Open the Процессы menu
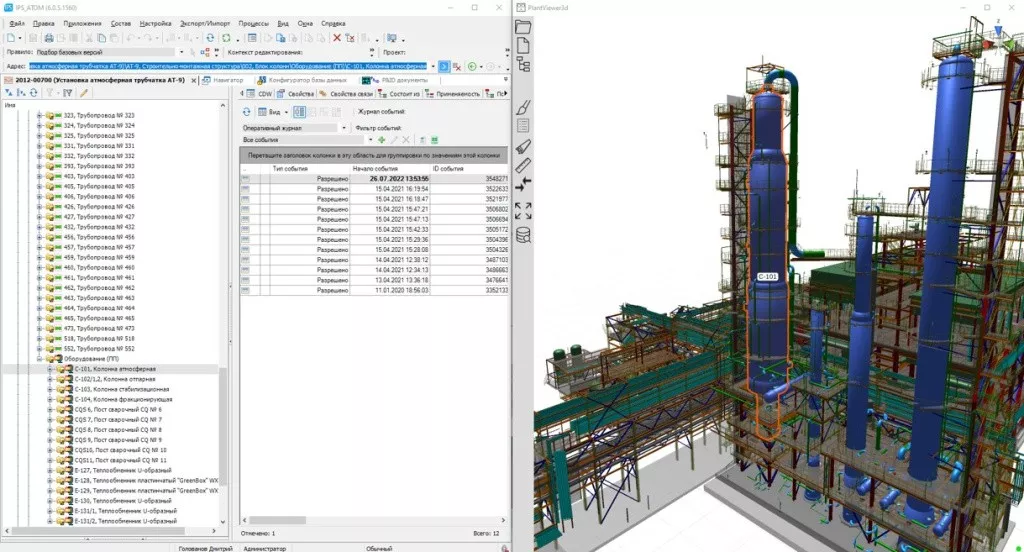 point(253,24)
